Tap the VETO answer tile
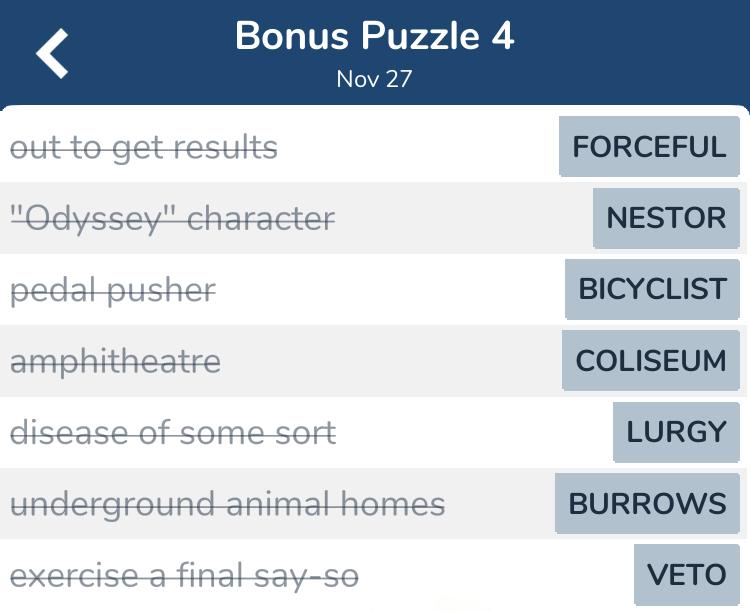The height and width of the screenshot is (611, 750). coord(687,575)
